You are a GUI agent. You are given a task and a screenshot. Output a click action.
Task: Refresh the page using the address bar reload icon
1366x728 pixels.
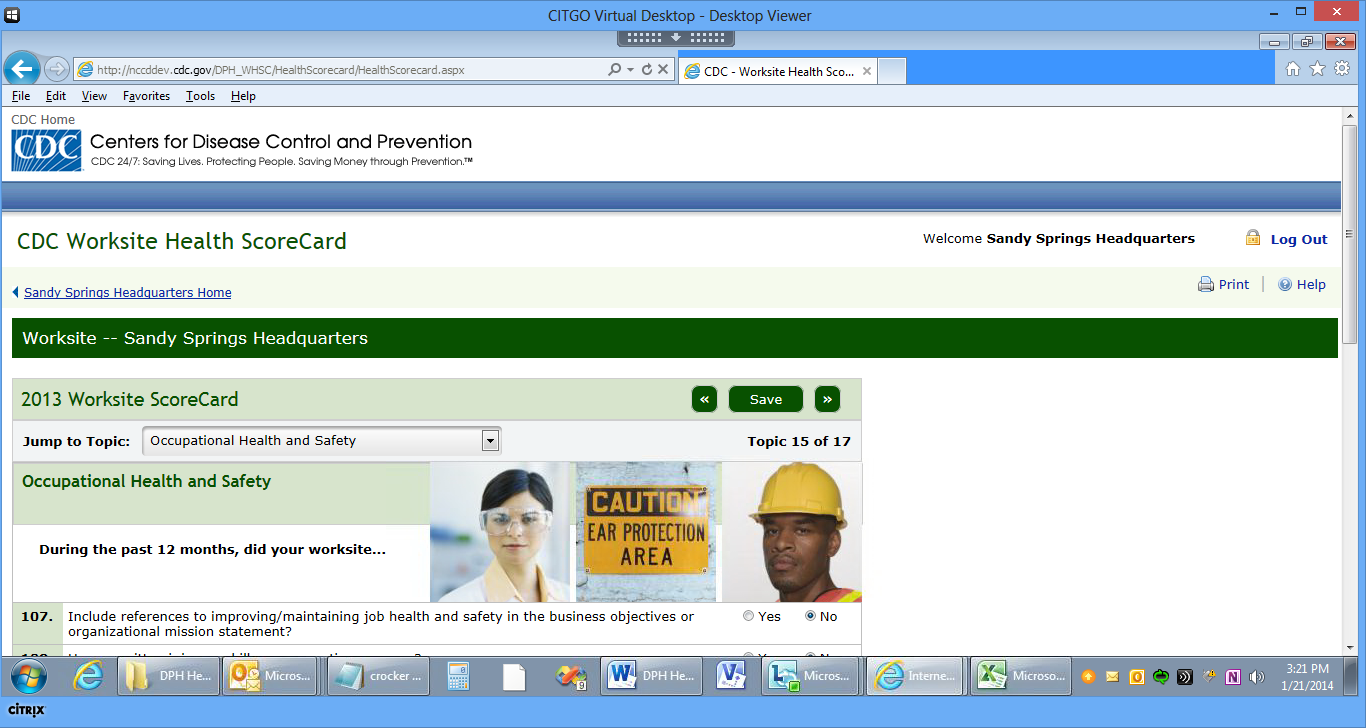pyautogui.click(x=646, y=70)
